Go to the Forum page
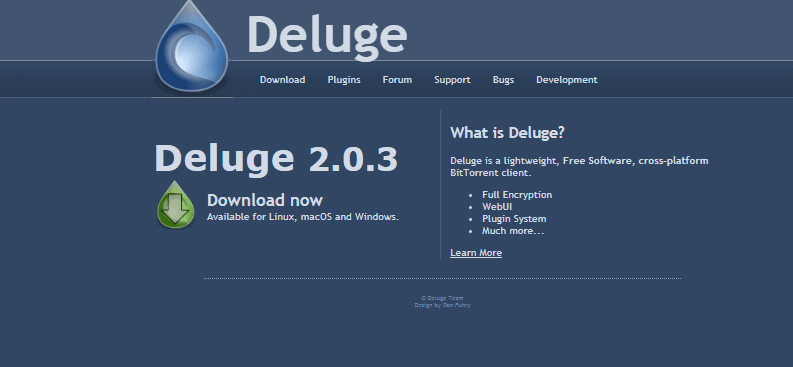The height and width of the screenshot is (367, 793). pos(397,80)
